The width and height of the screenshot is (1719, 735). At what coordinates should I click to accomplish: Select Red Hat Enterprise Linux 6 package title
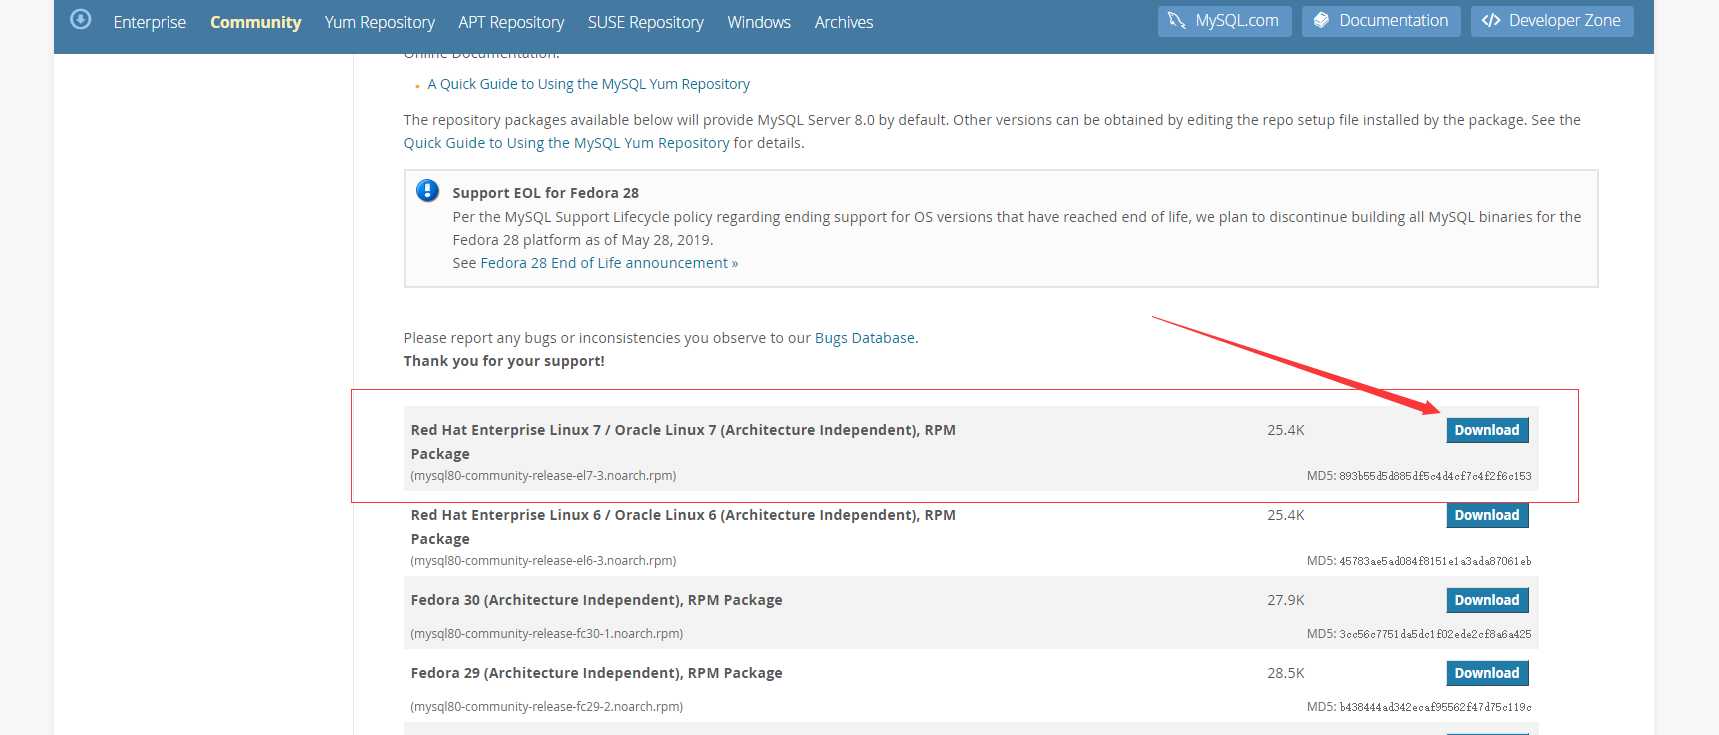pos(683,526)
